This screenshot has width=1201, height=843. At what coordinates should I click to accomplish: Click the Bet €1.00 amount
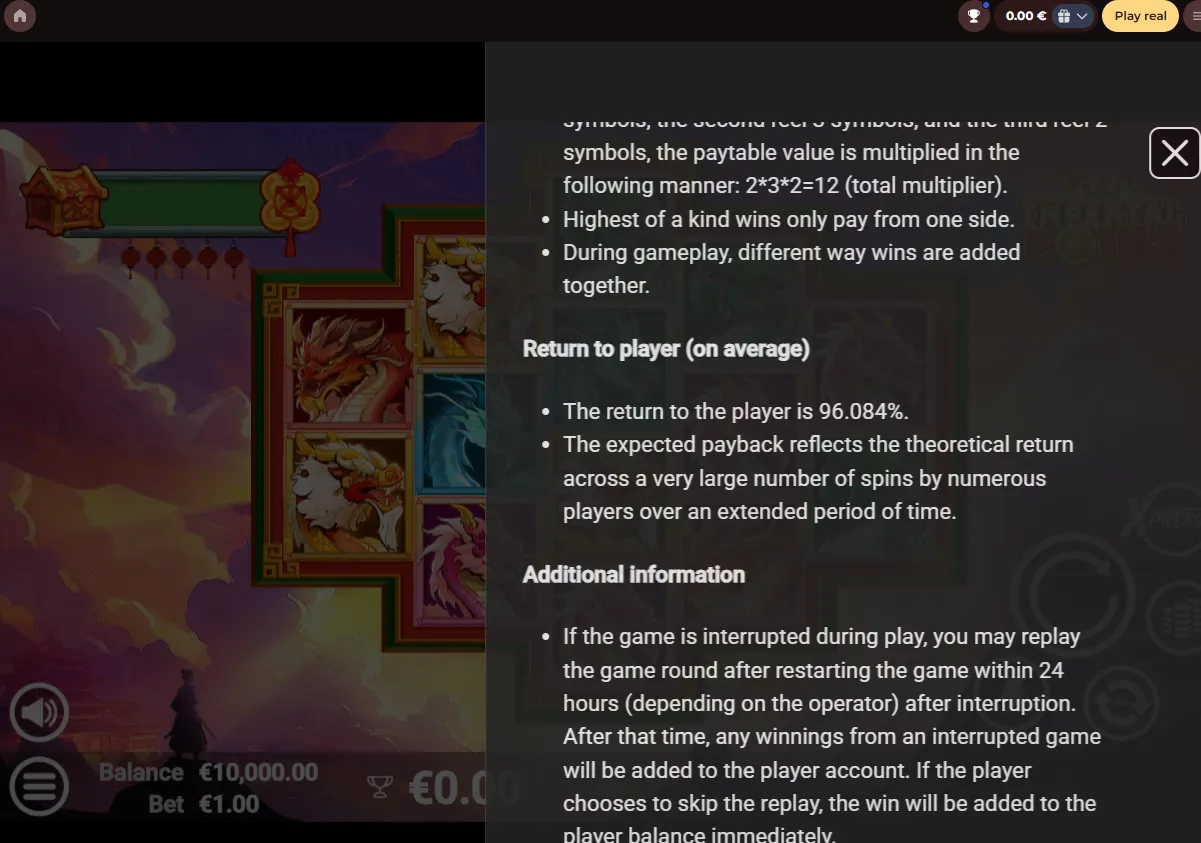[x=204, y=804]
